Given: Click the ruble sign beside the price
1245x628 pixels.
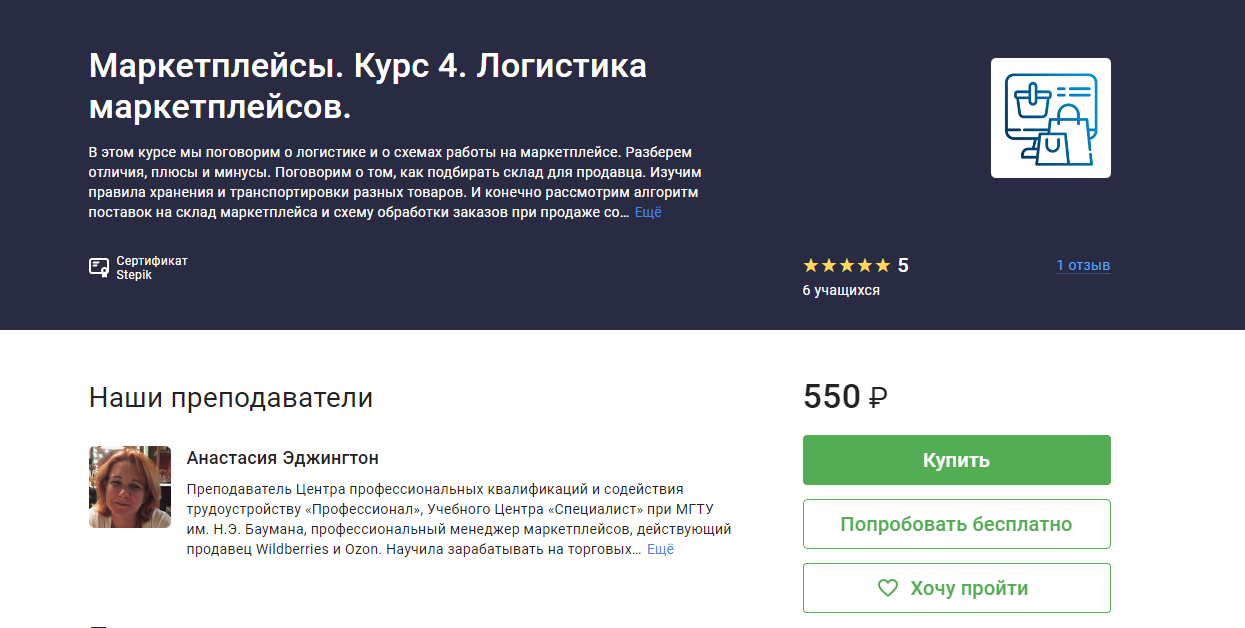Looking at the screenshot, I should (x=877, y=399).
